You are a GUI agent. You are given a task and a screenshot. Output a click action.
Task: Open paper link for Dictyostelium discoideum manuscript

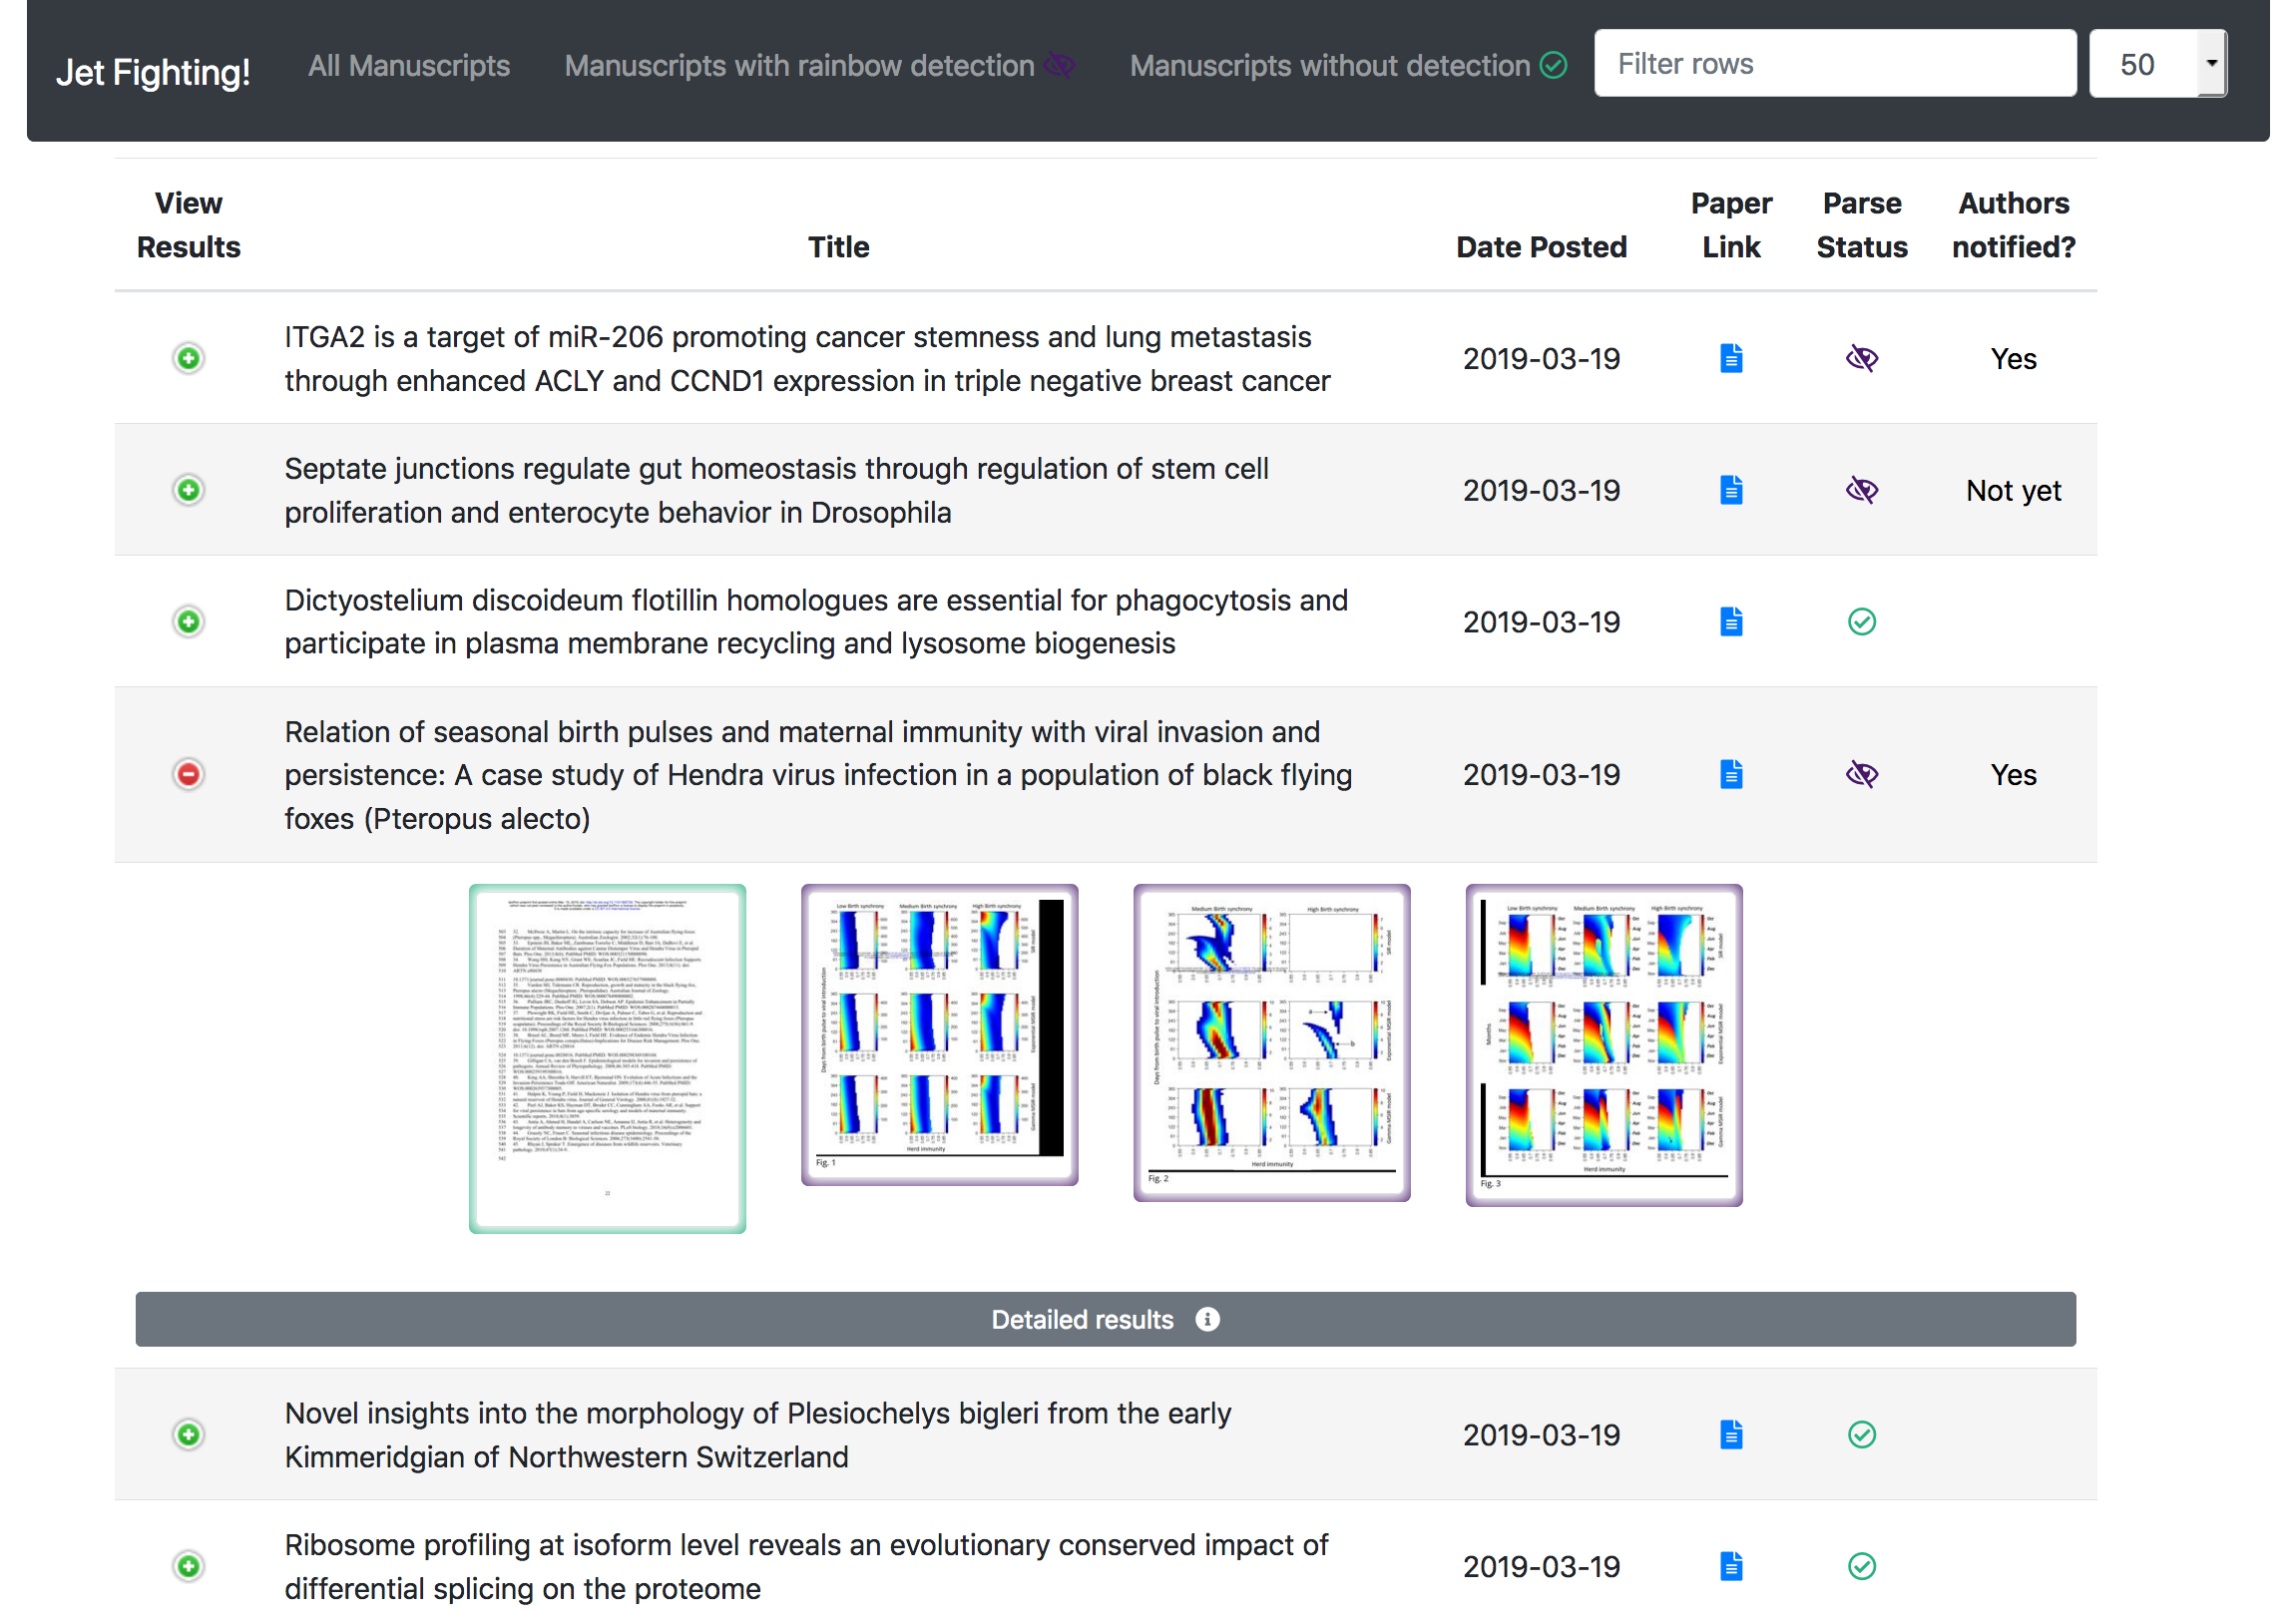click(x=1731, y=621)
